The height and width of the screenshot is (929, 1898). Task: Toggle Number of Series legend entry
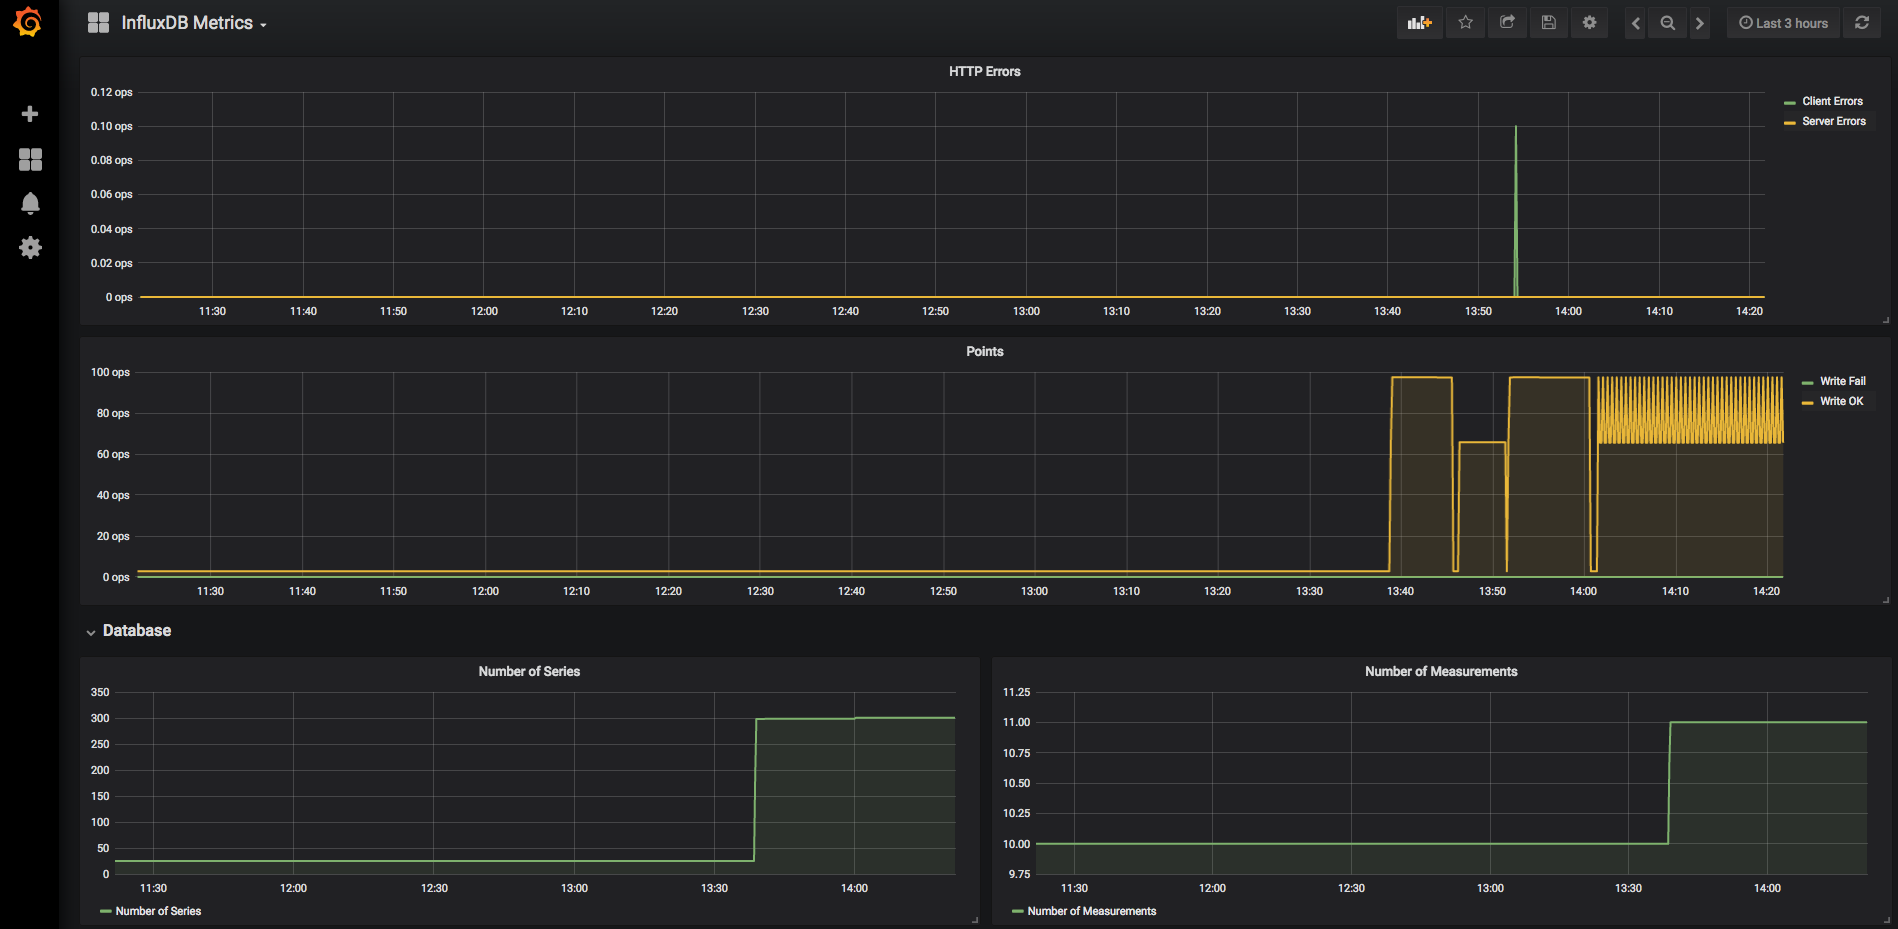pos(158,911)
